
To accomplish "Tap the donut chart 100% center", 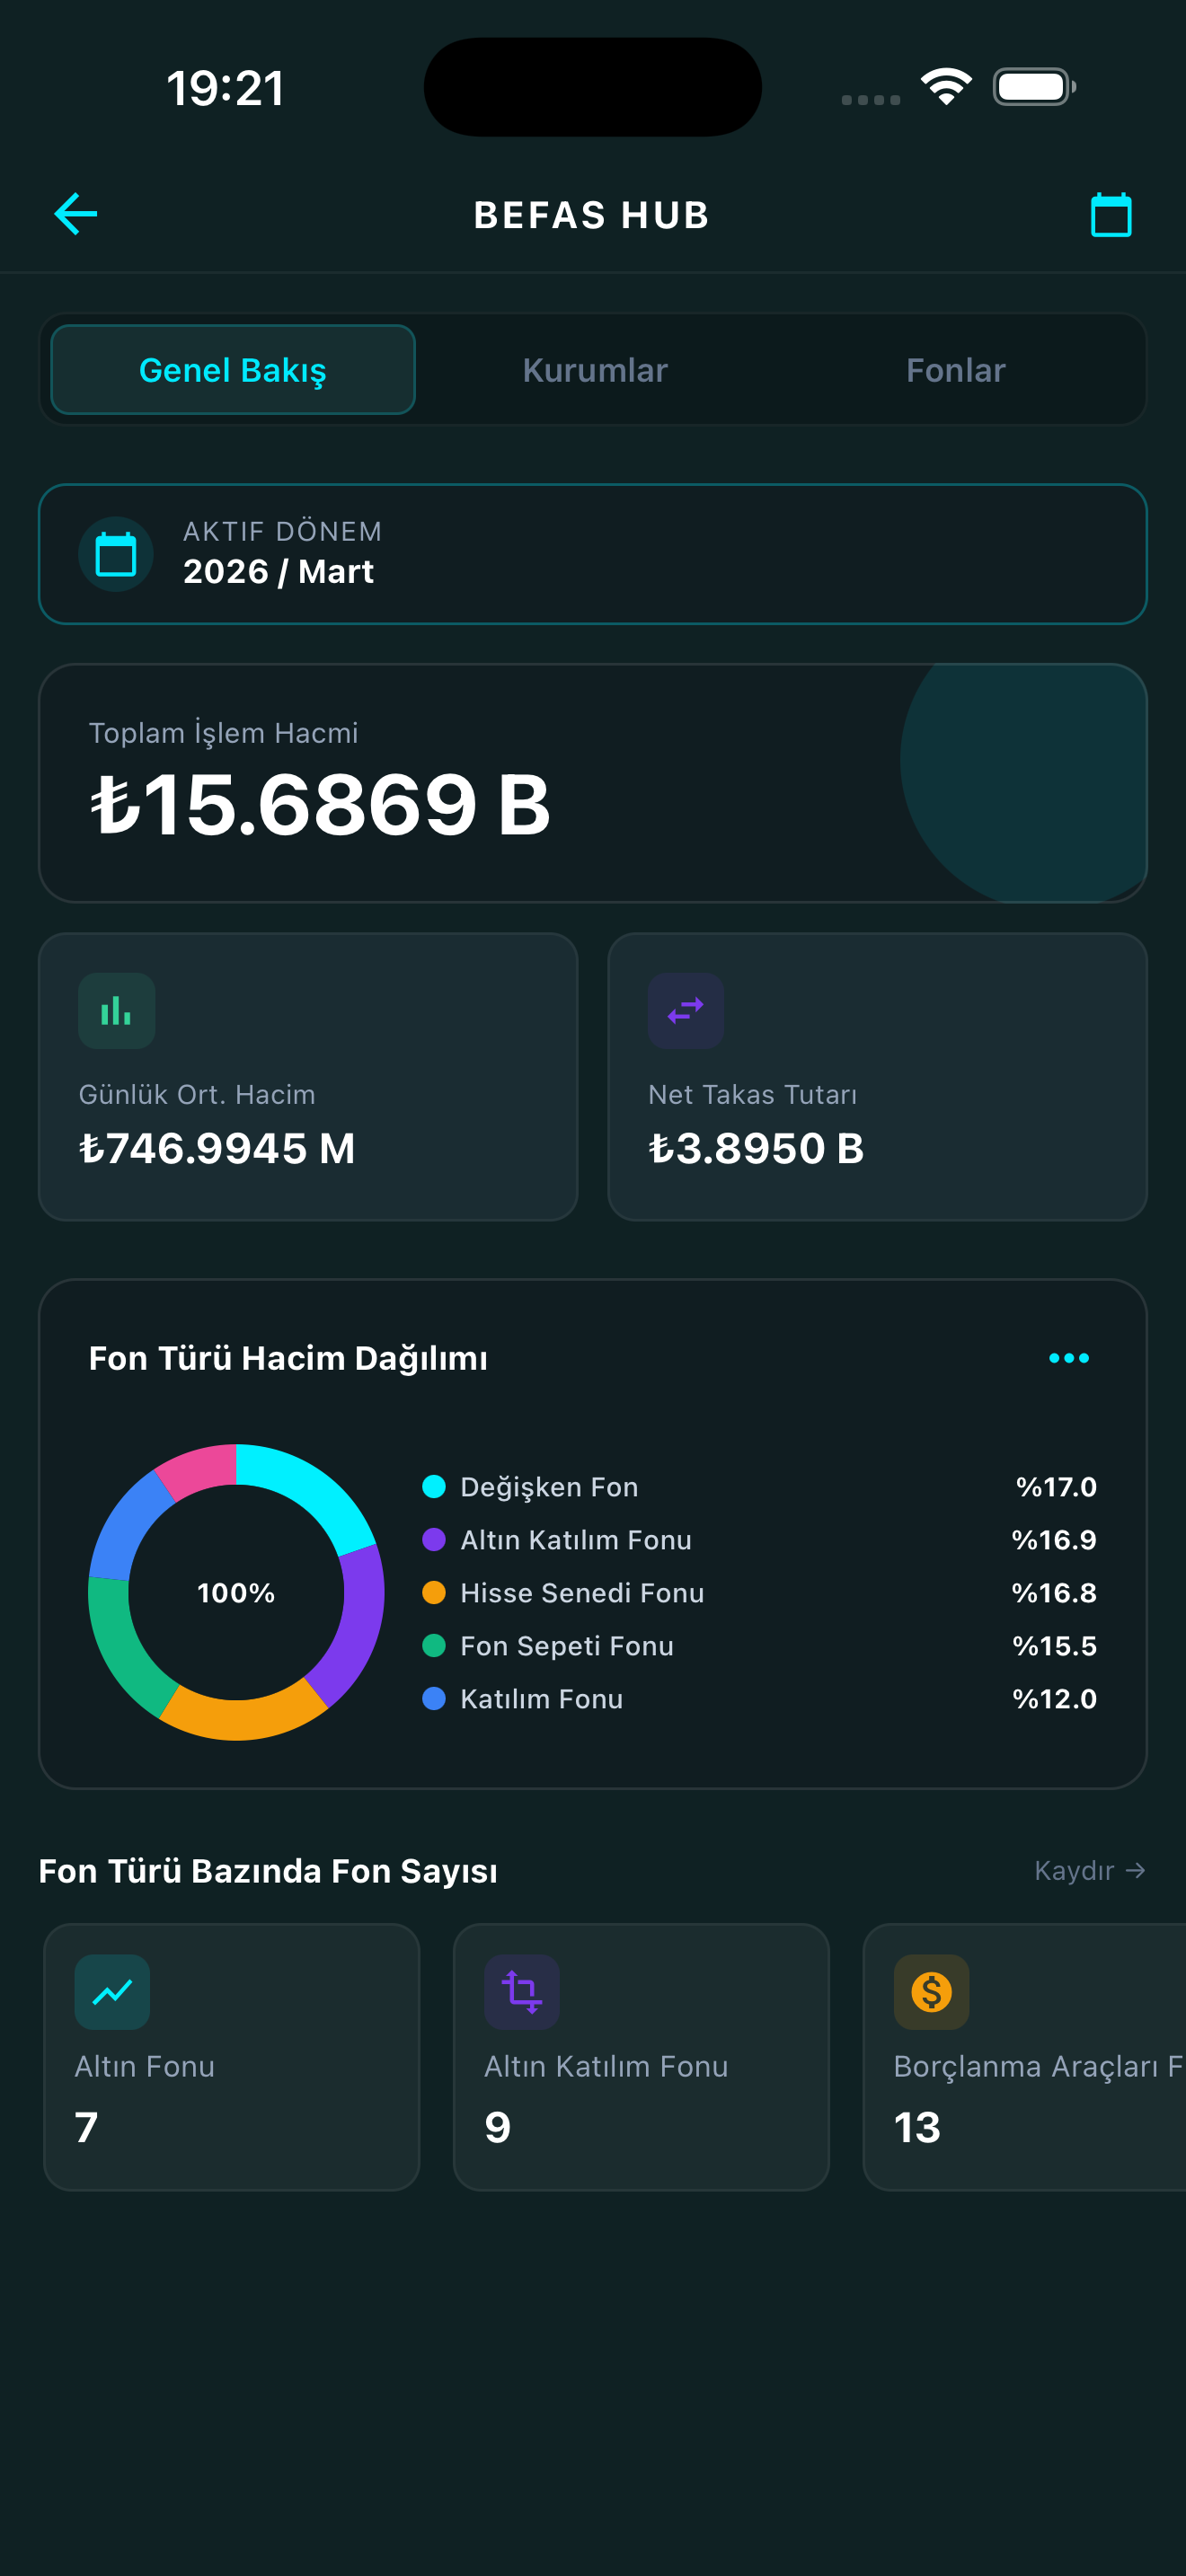I will coord(236,1593).
